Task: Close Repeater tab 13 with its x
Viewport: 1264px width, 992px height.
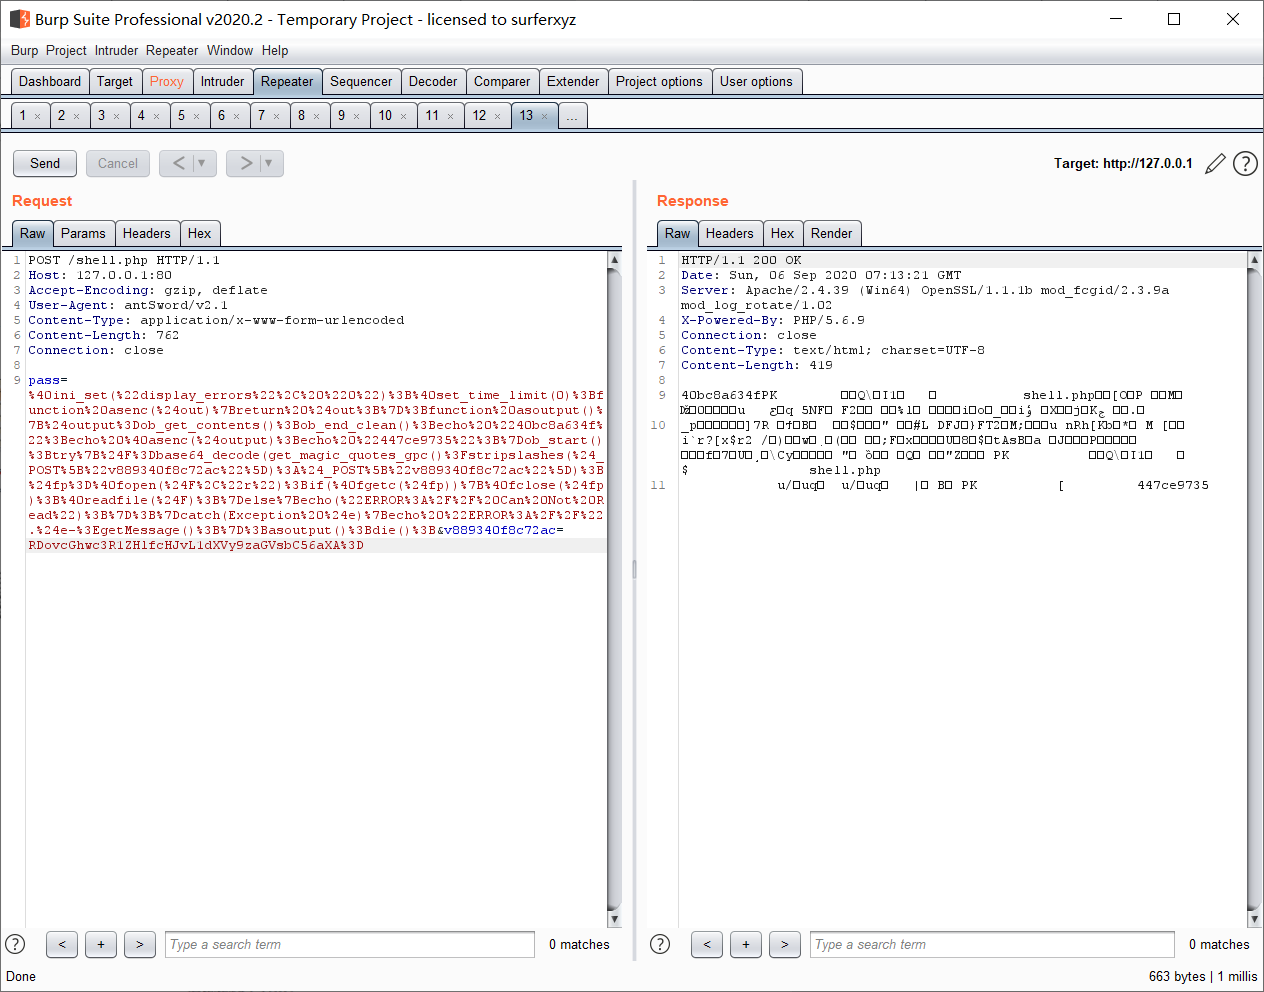Action: (x=545, y=117)
